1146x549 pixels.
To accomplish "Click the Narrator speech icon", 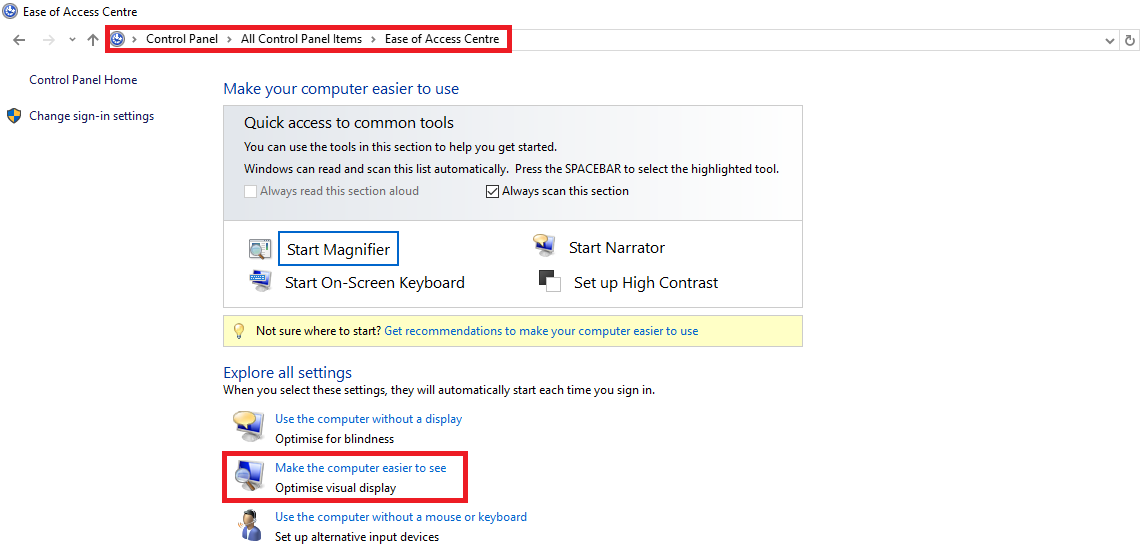I will [x=544, y=246].
